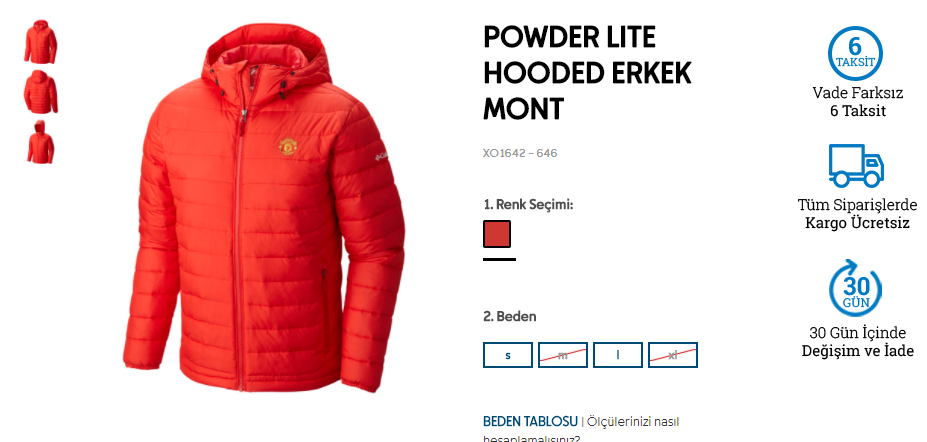Select the front view jacket thumbnail
The image size is (927, 442).
41,41
